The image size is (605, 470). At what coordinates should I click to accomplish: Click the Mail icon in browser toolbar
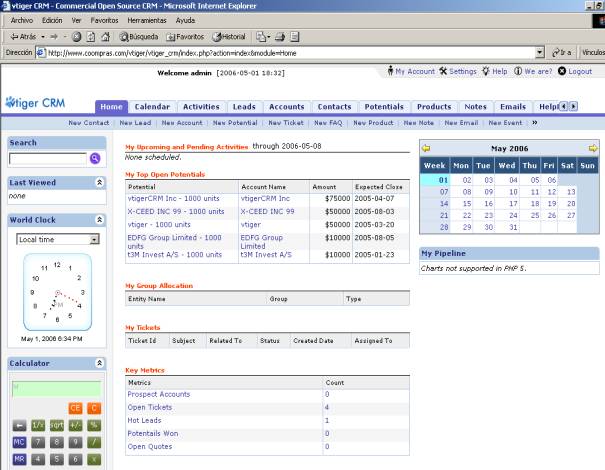(x=262, y=37)
